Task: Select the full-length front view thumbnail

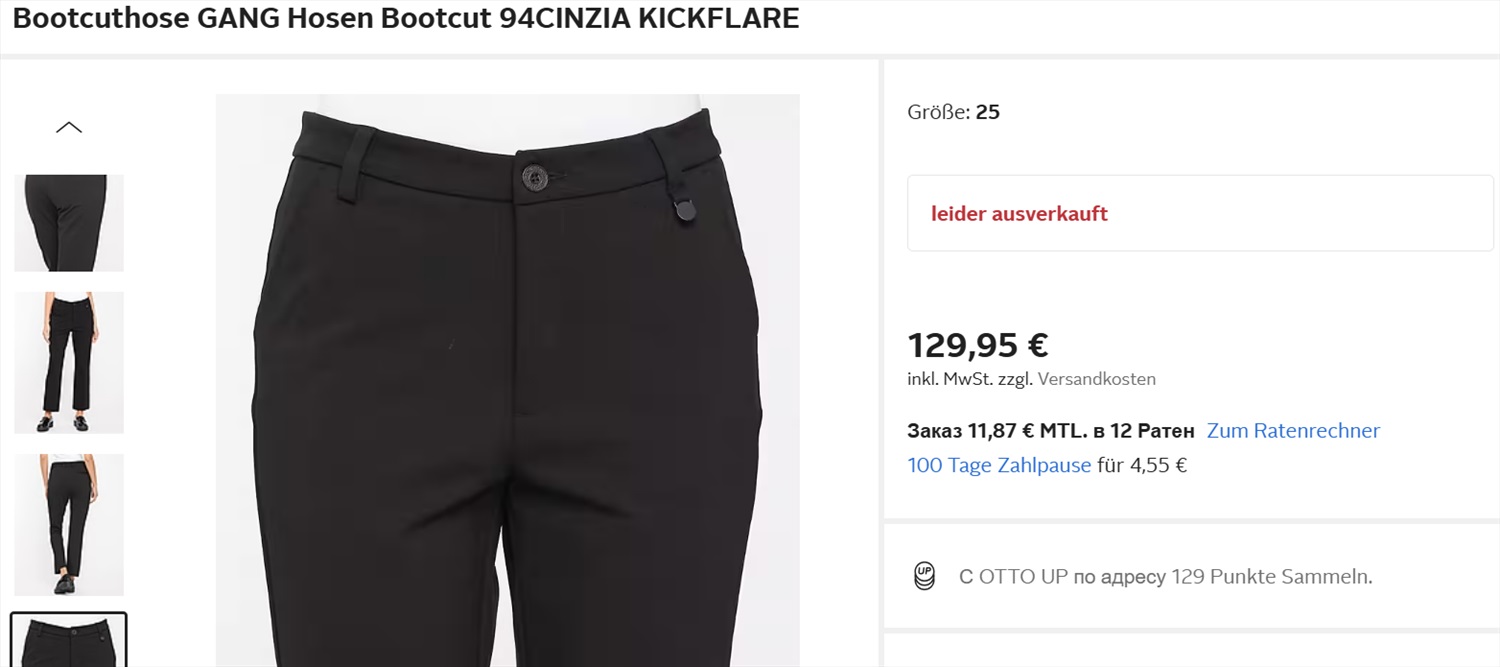Action: [69, 362]
